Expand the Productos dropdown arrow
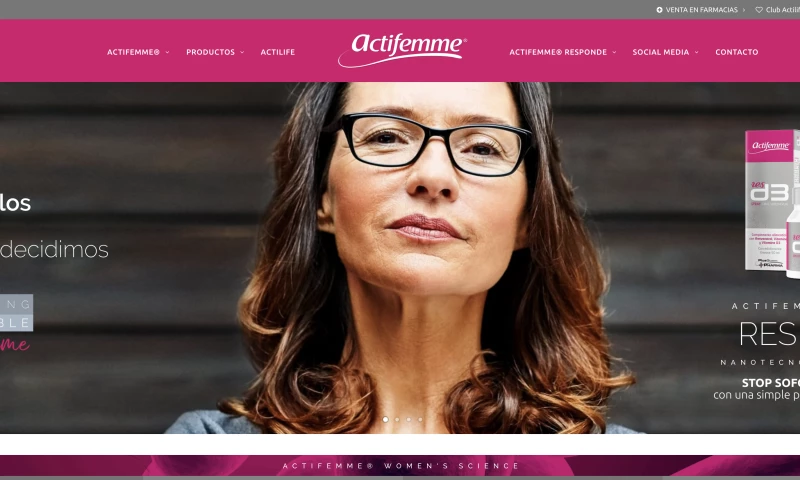The height and width of the screenshot is (480, 800). click(242, 52)
